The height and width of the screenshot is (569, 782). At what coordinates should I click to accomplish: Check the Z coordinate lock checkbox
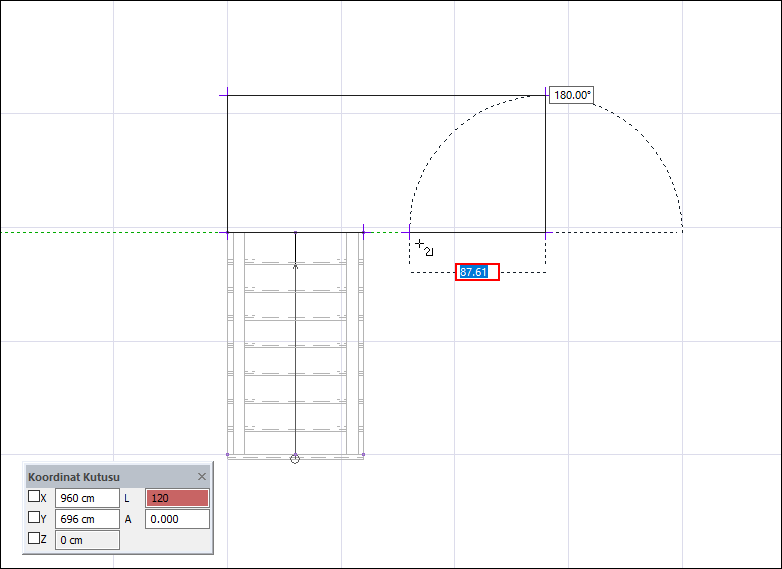34,539
